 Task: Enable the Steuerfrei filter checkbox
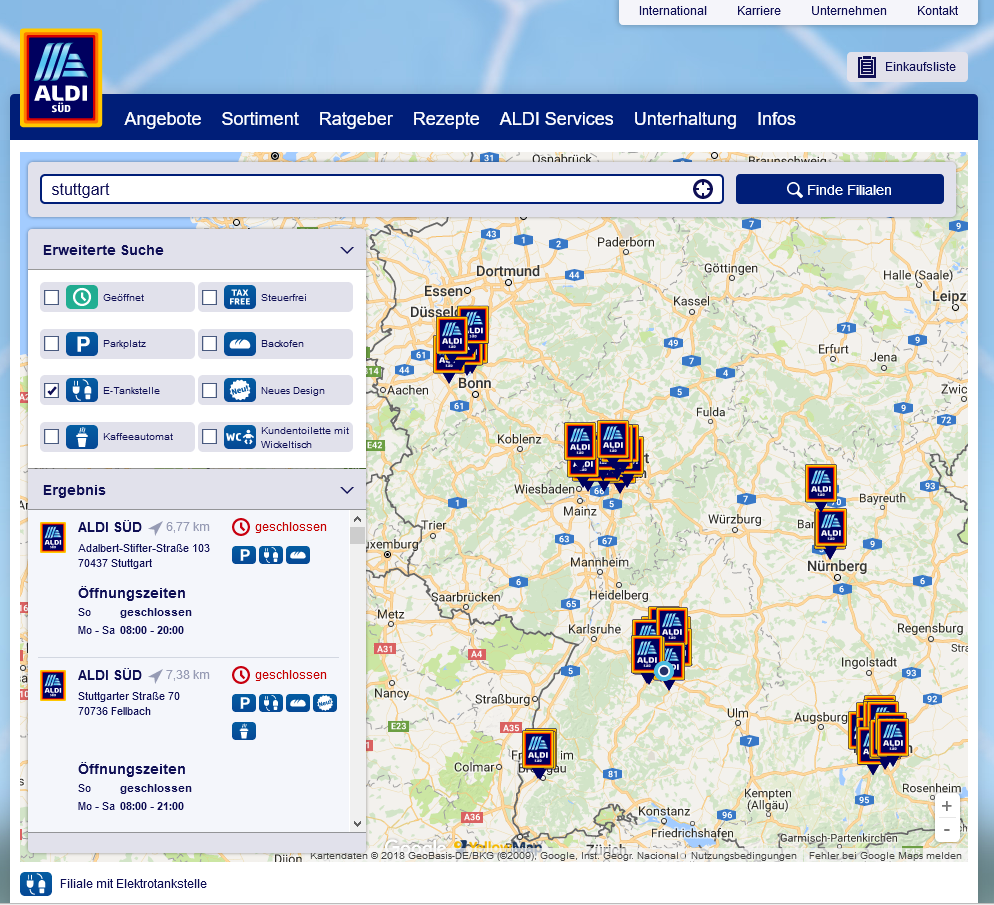(x=209, y=297)
